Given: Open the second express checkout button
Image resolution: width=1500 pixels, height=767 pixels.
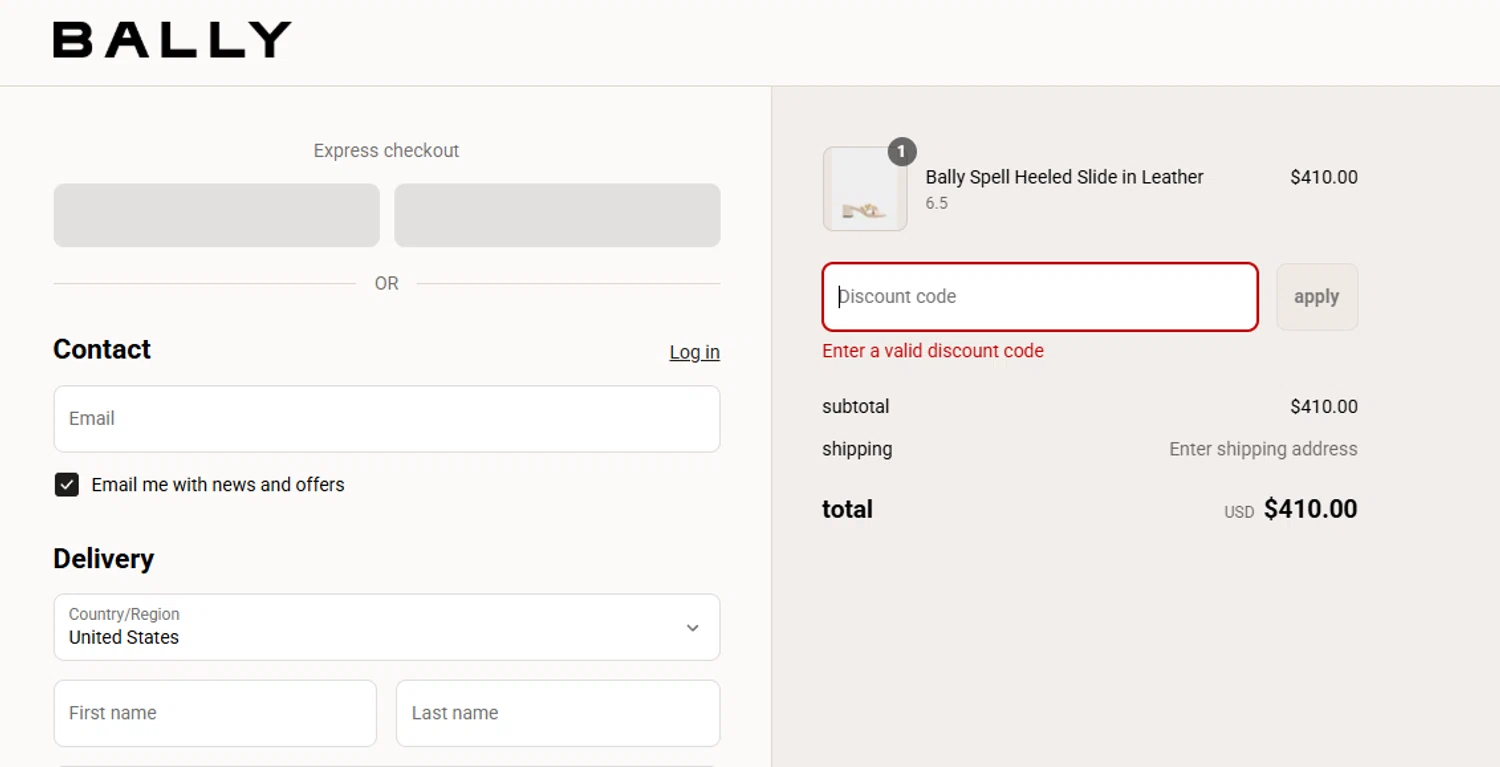Looking at the screenshot, I should (557, 215).
